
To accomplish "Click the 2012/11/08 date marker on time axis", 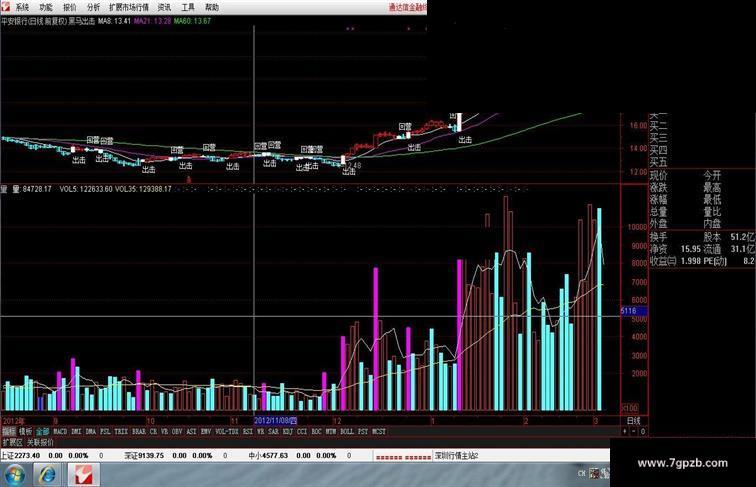I will 276,421.
